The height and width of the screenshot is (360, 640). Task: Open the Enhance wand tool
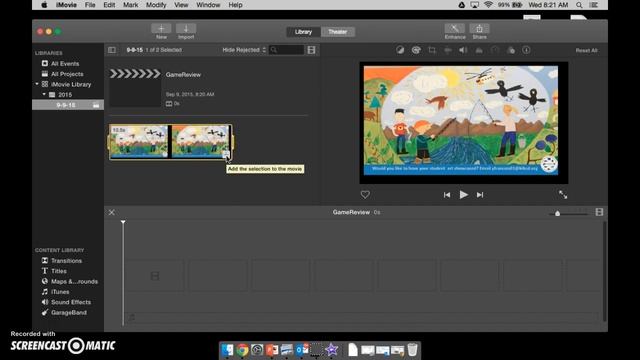coord(454,29)
